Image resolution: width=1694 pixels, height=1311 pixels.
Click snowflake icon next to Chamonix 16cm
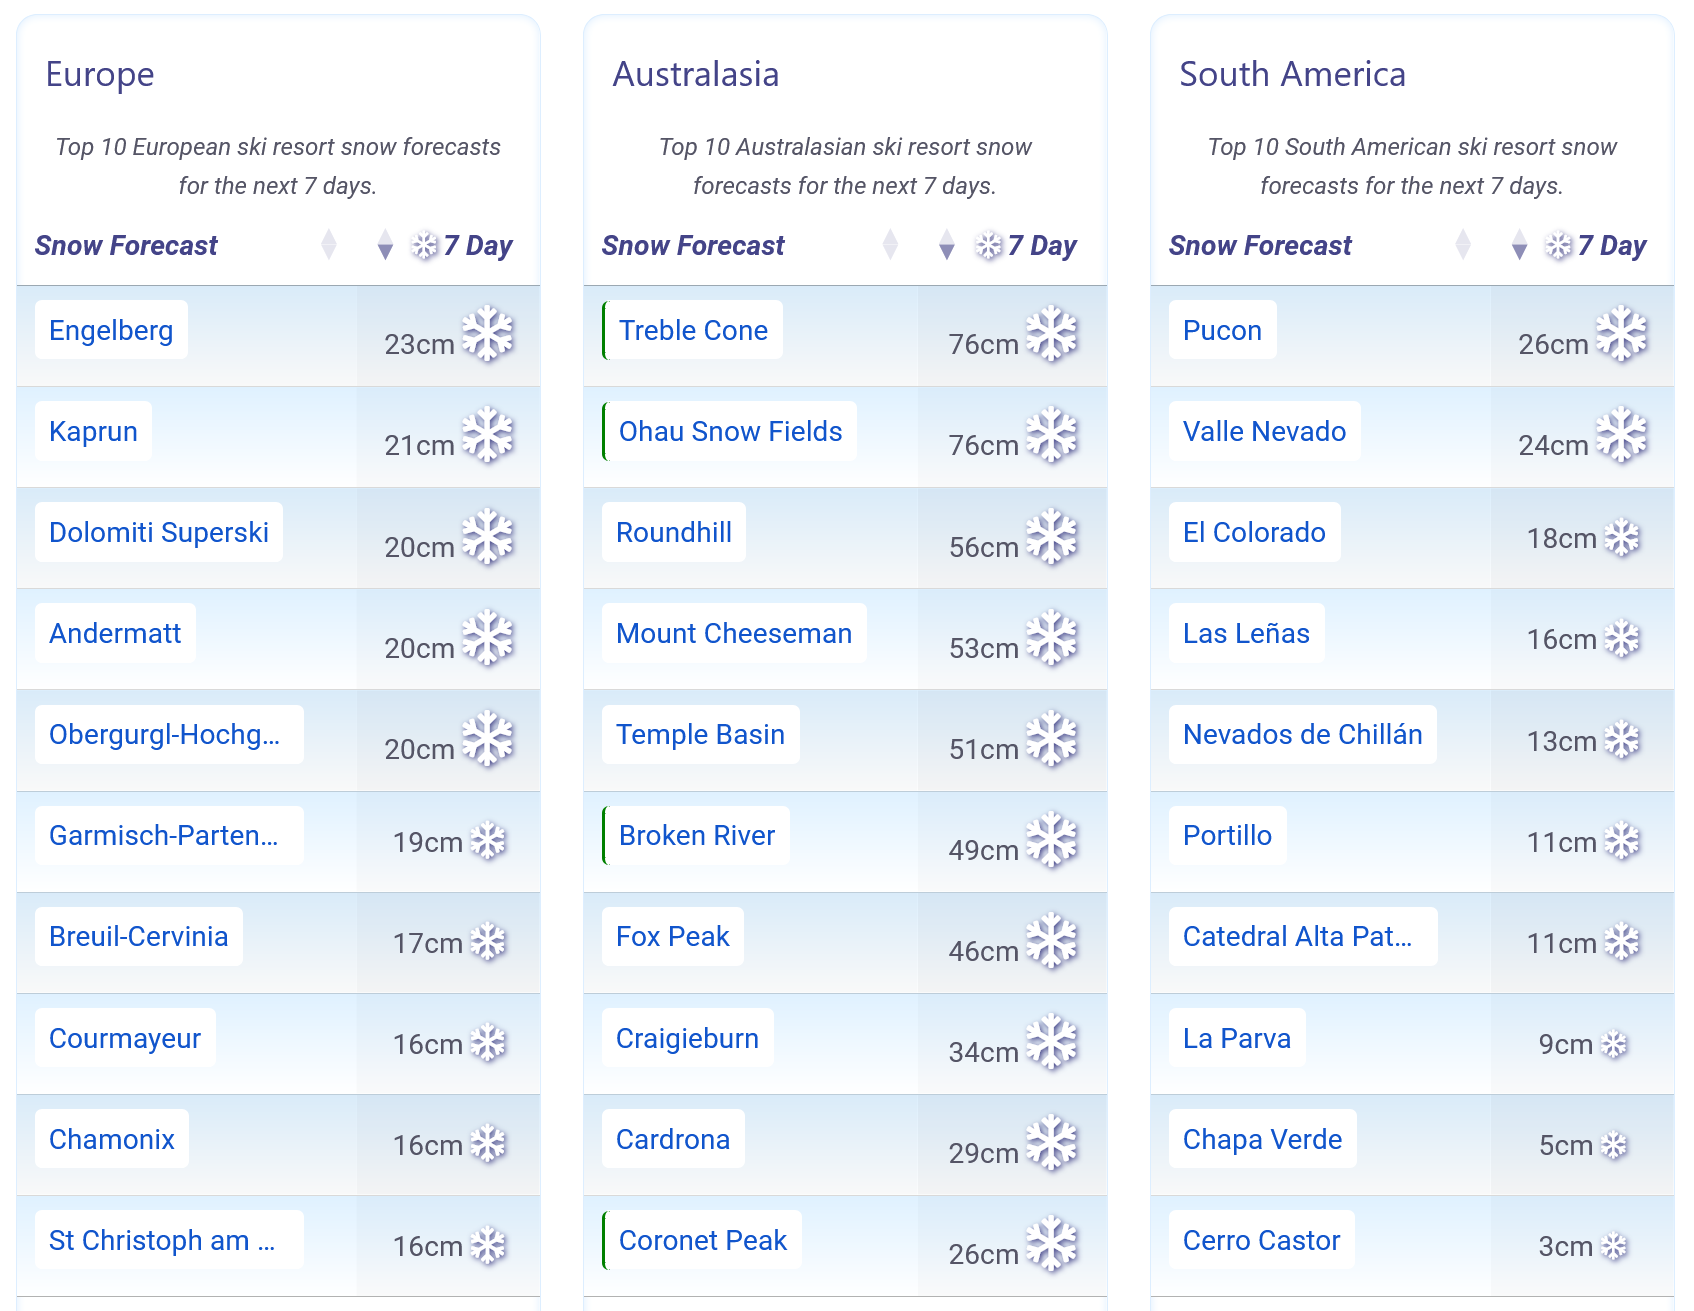coord(488,1144)
